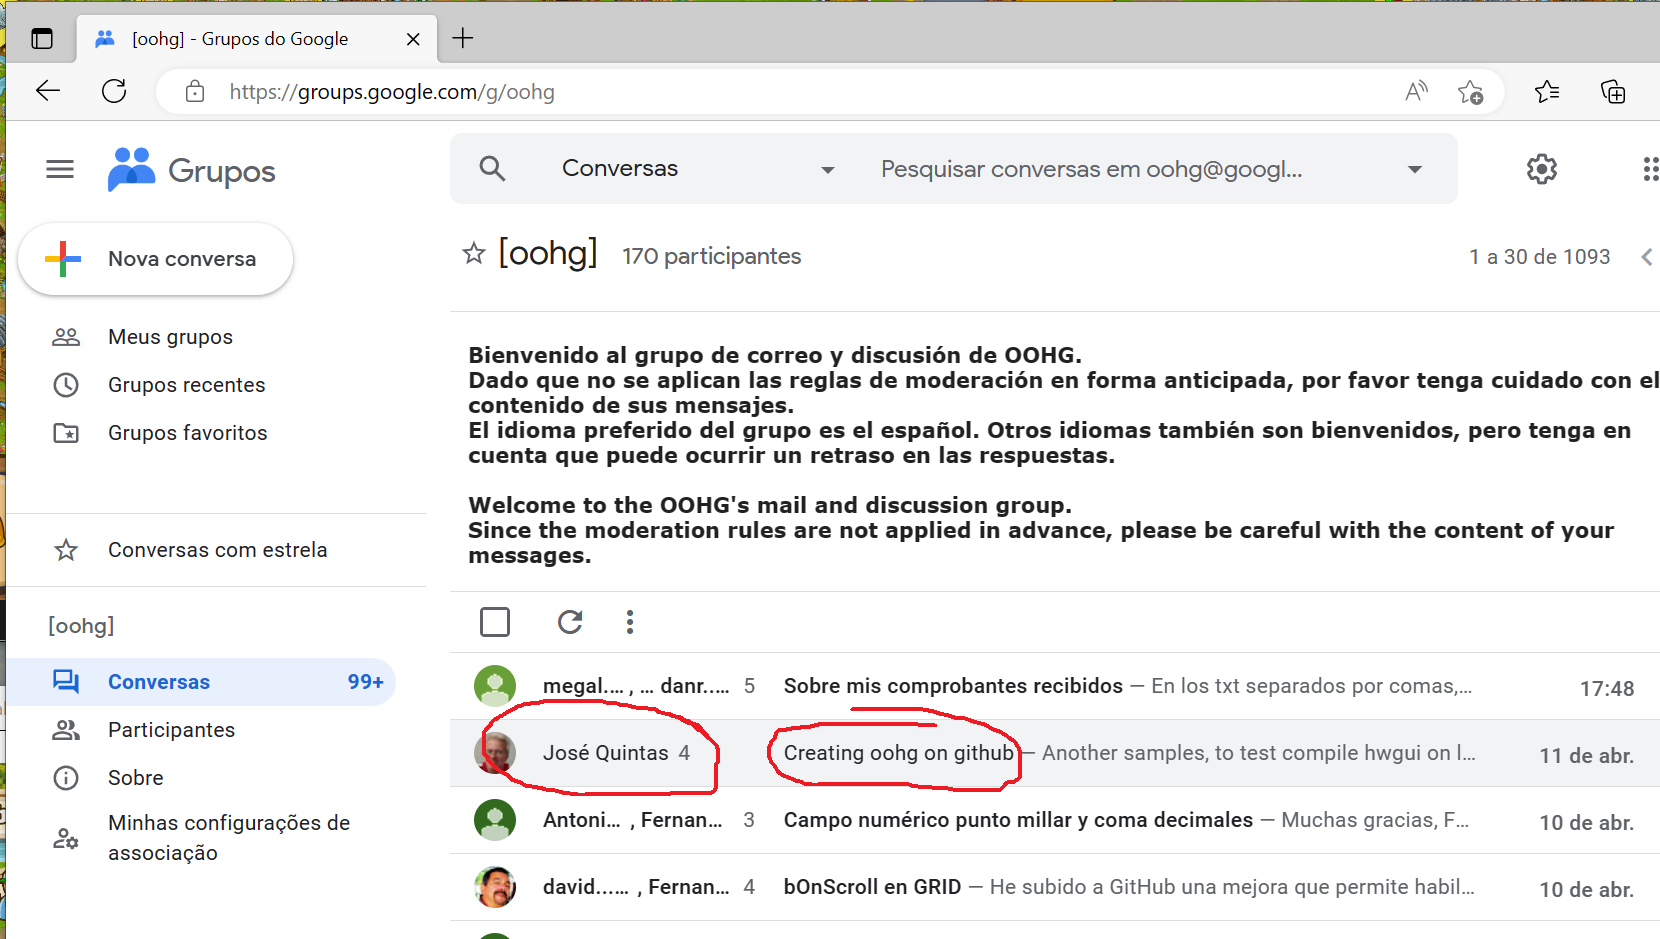This screenshot has height=939, width=1660.
Task: View site information lock icon
Action: 195,92
